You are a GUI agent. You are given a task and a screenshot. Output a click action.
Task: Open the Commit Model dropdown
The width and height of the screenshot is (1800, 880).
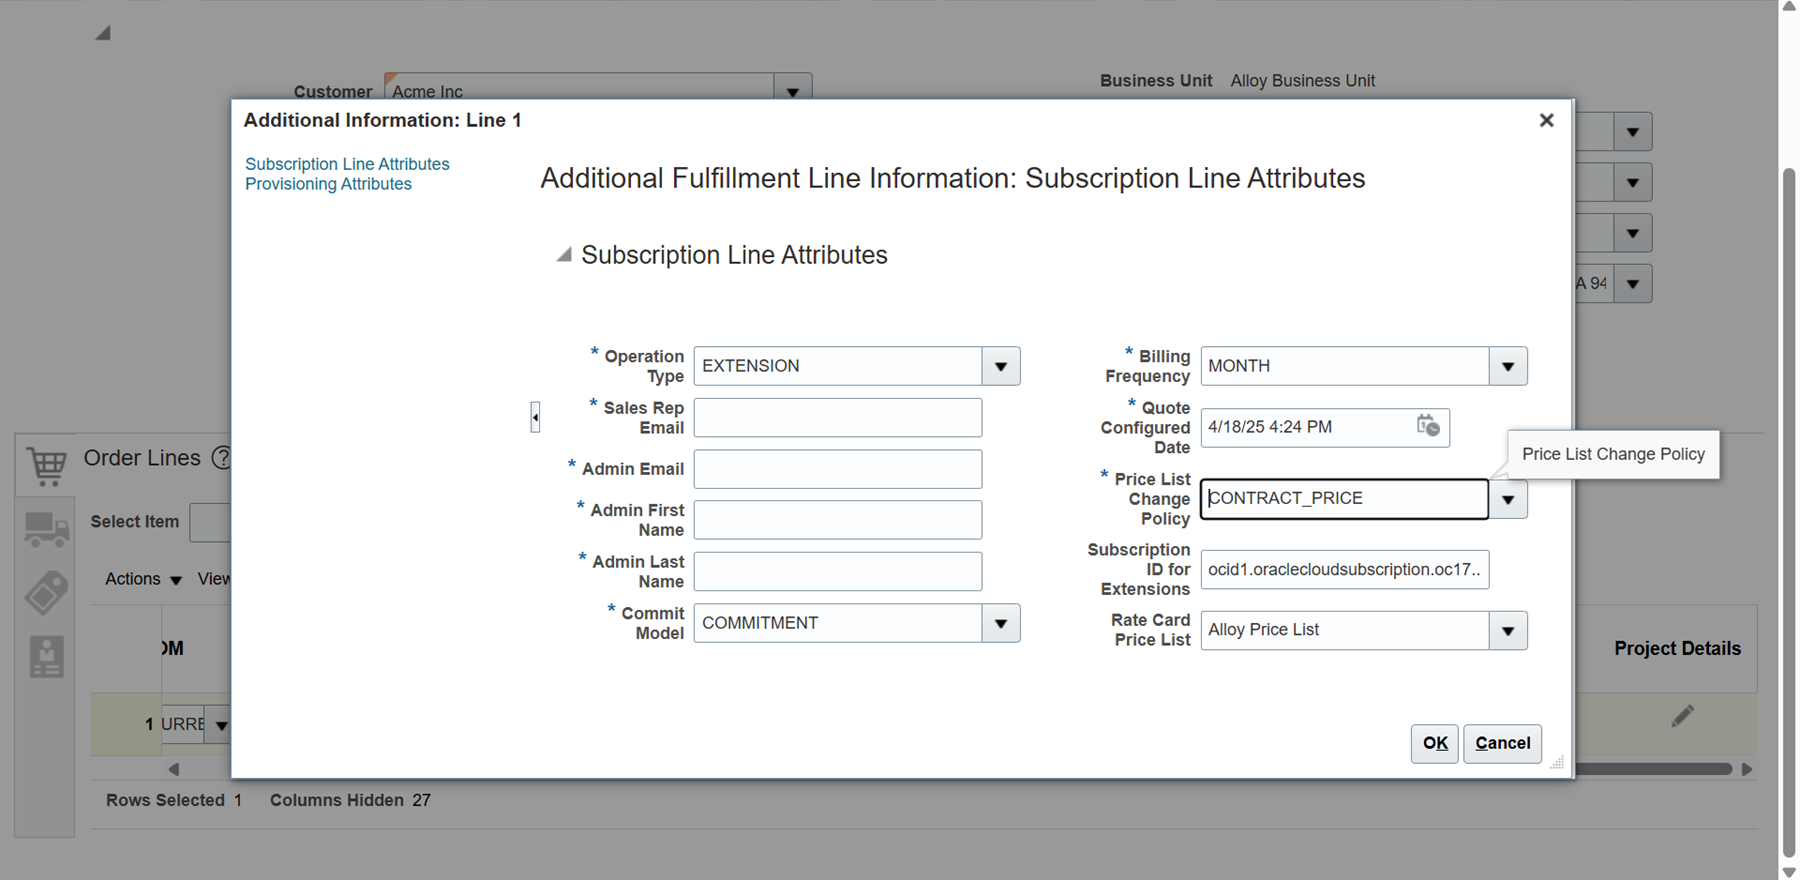pyautogui.click(x=1001, y=623)
